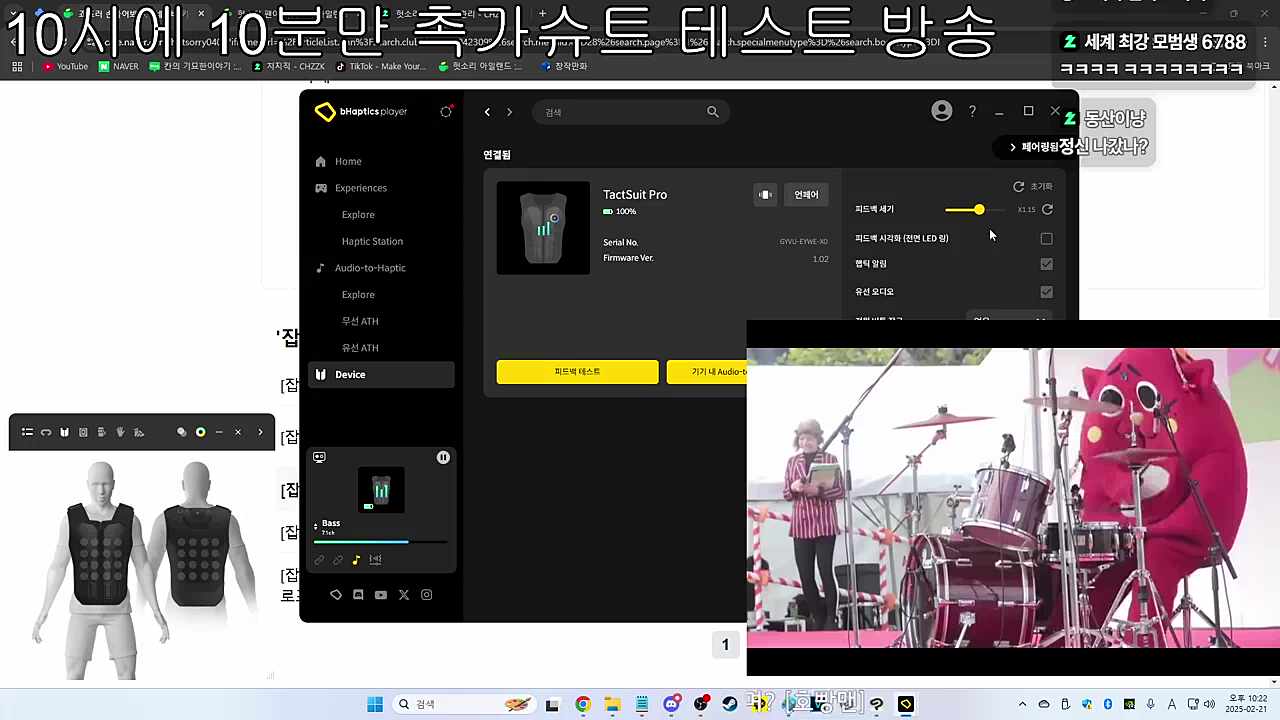
Task: Expand overlay toolbar with right chevron
Action: pyautogui.click(x=260, y=432)
